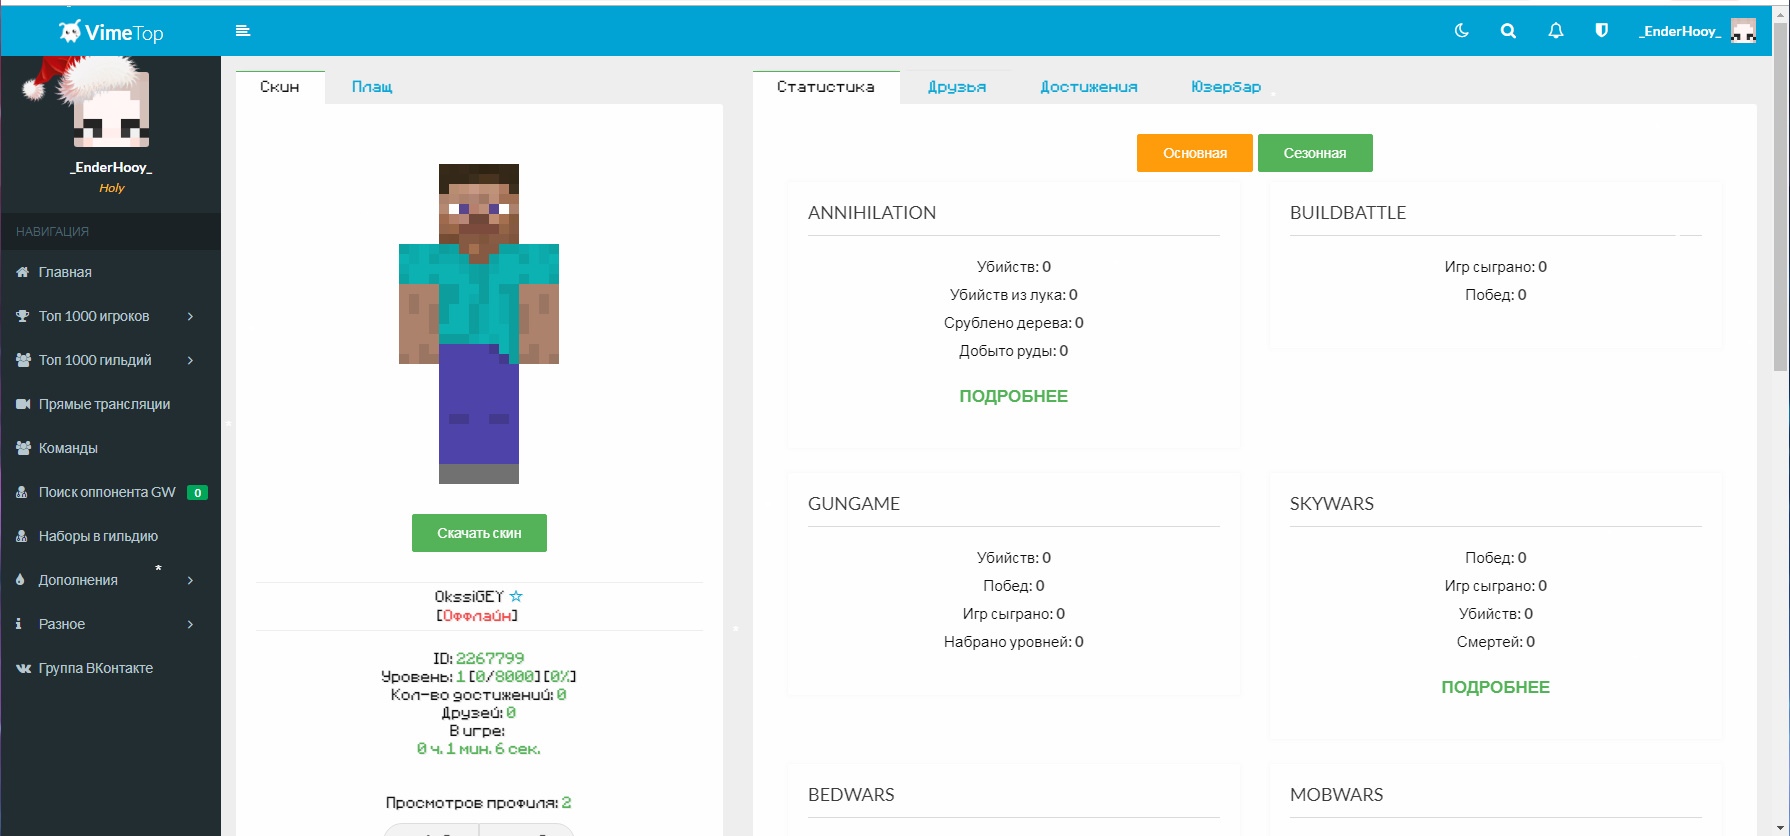Click Скачать скин button
The image size is (1790, 836).
coord(479,533)
